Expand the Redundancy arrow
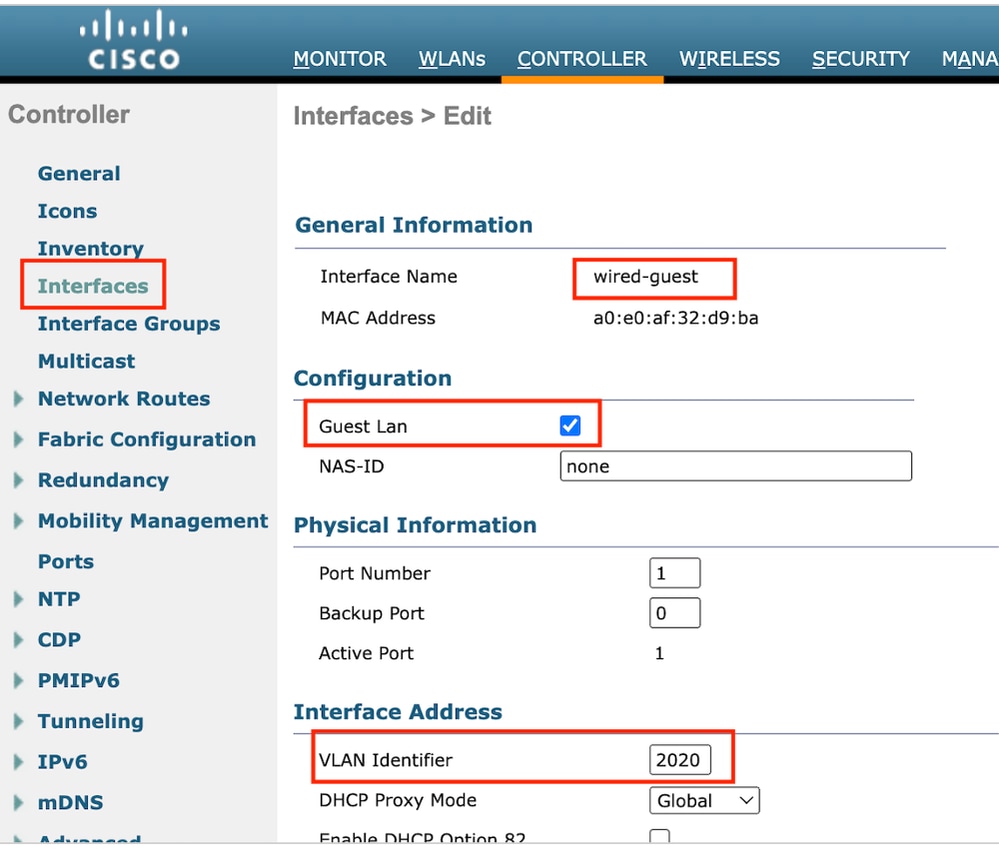 [18, 480]
